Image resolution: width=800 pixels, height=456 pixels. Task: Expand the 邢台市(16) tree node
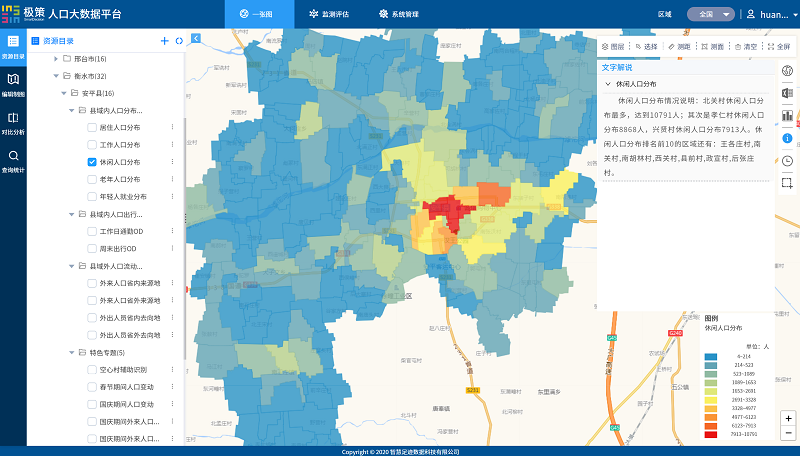tap(55, 59)
